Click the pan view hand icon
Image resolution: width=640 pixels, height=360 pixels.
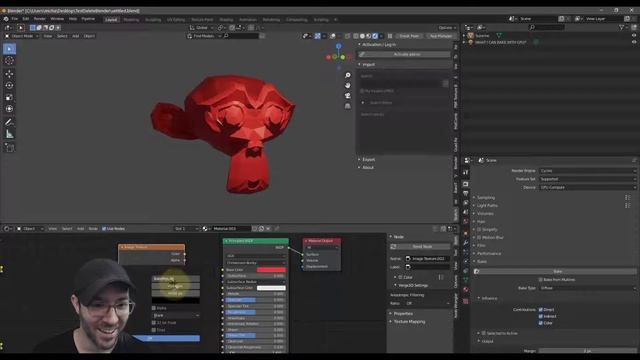pos(348,85)
